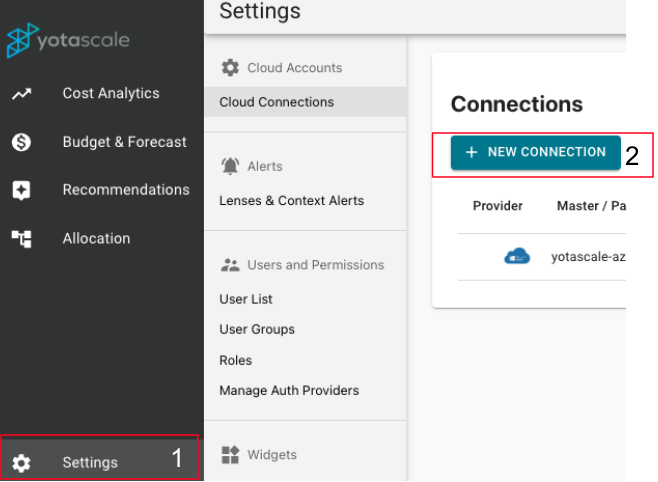Click the Settings gear icon in sidebar

(21, 462)
